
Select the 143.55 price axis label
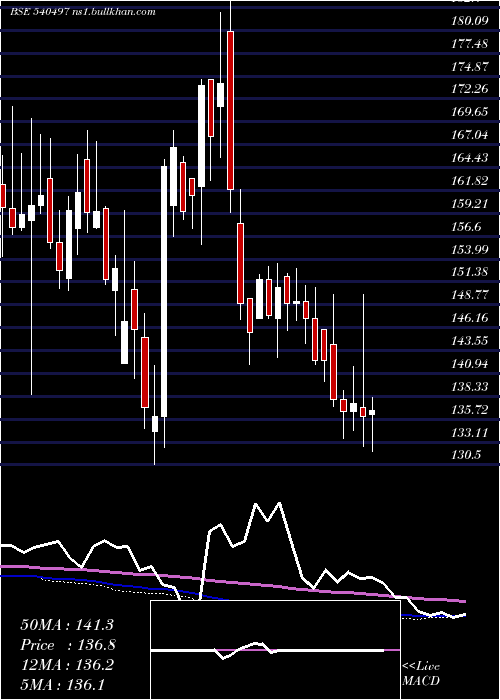click(471, 341)
